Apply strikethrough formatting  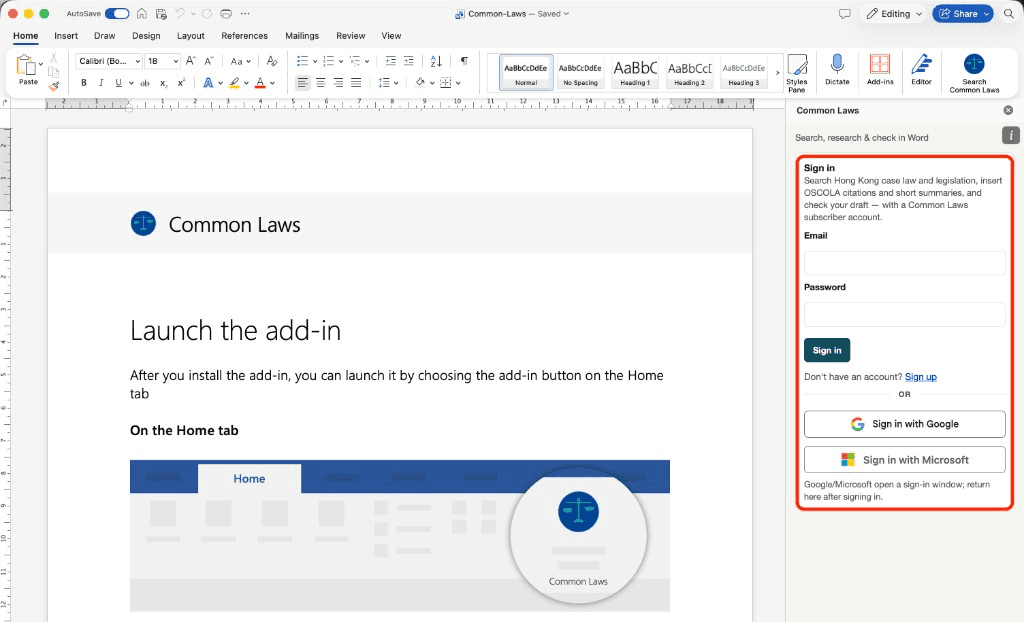coord(145,83)
